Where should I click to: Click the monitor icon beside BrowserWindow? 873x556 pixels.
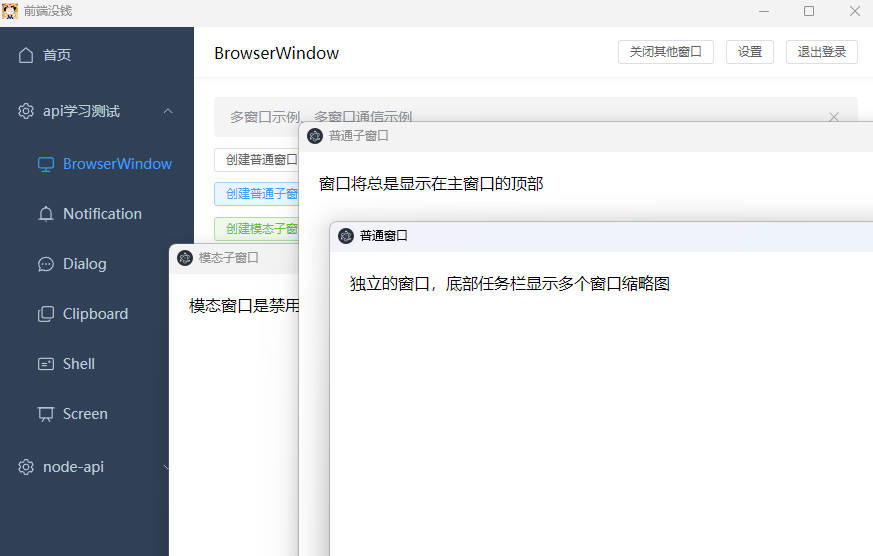(x=46, y=164)
